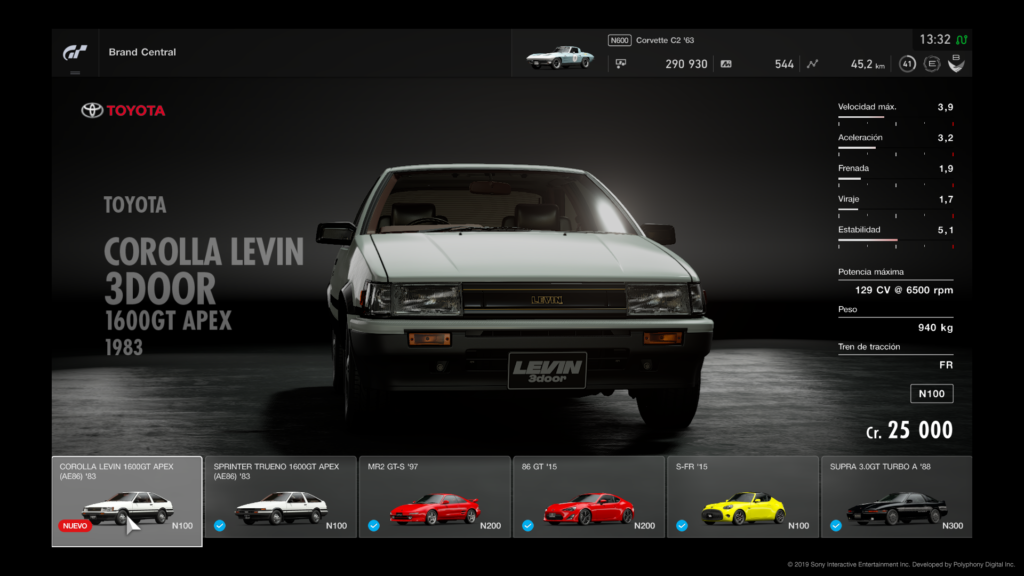Click the Toyota brand logo

[123, 110]
